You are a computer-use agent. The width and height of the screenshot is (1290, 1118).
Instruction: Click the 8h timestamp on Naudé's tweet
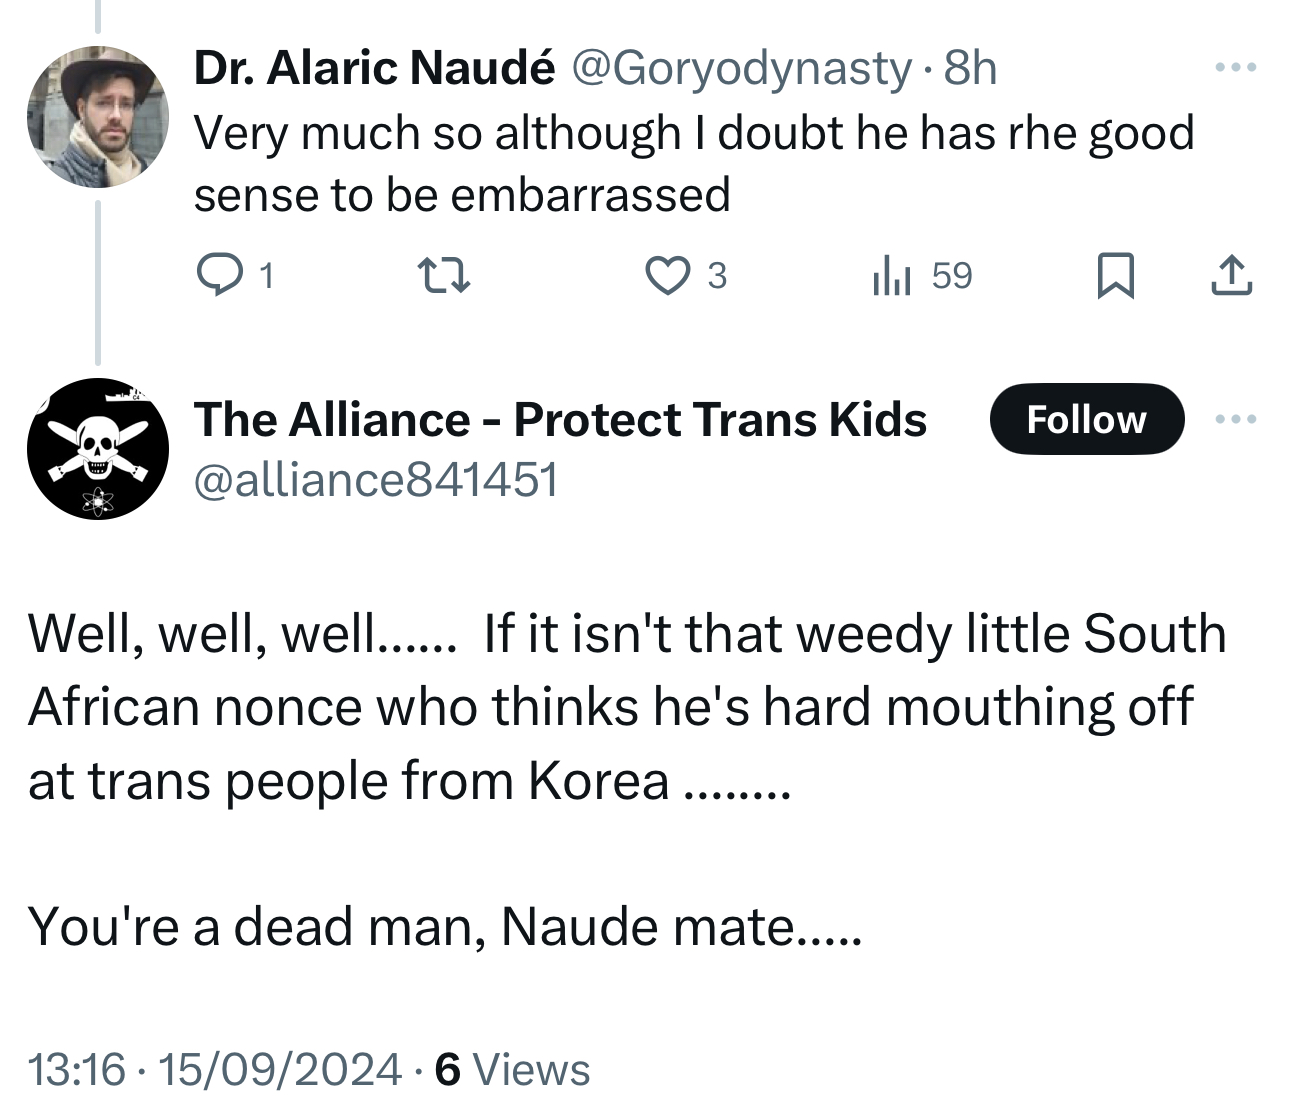[x=970, y=68]
